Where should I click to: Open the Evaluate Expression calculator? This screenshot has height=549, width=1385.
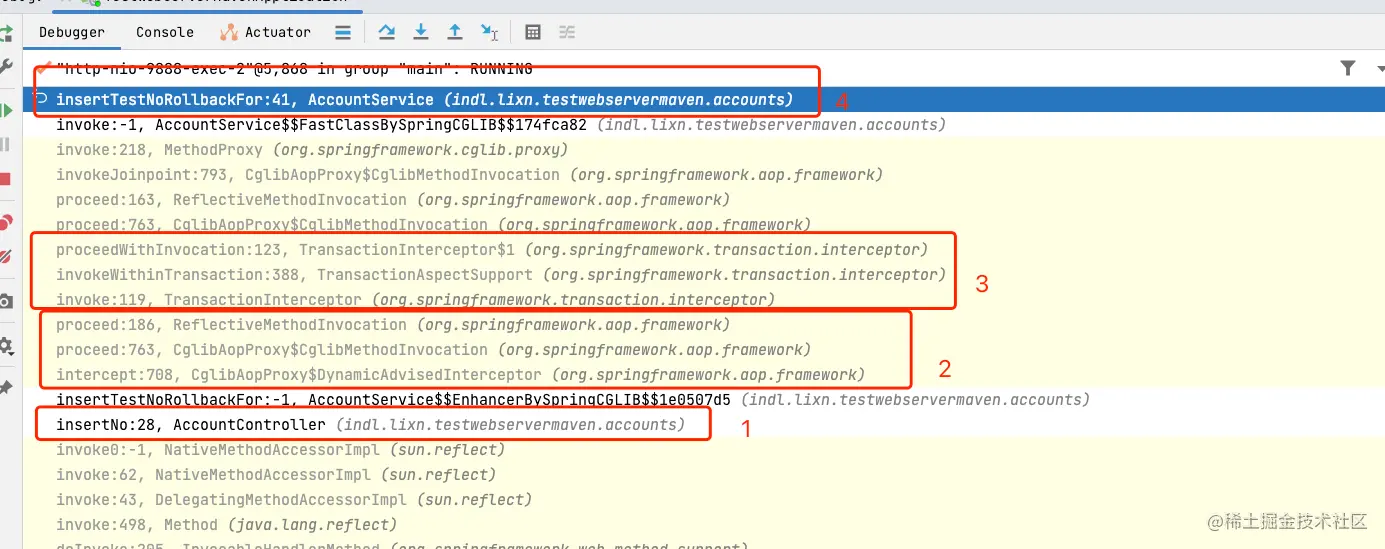pyautogui.click(x=533, y=32)
